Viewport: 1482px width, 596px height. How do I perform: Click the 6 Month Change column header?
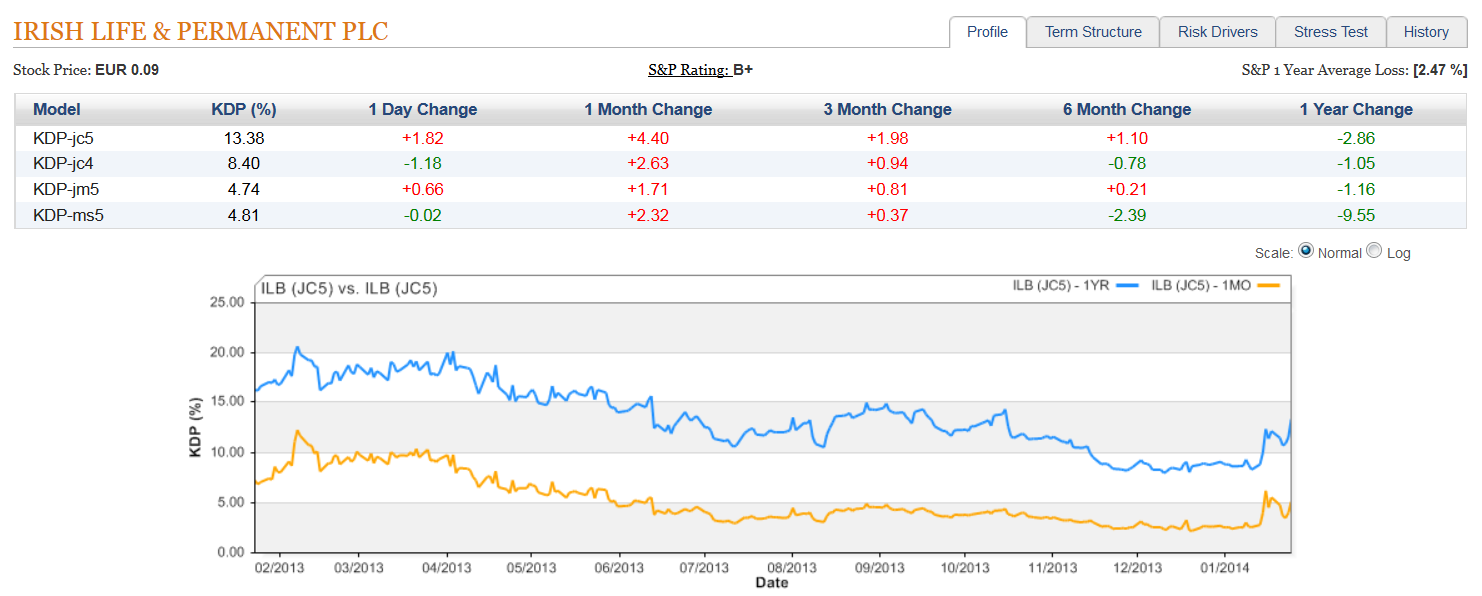click(x=1127, y=110)
